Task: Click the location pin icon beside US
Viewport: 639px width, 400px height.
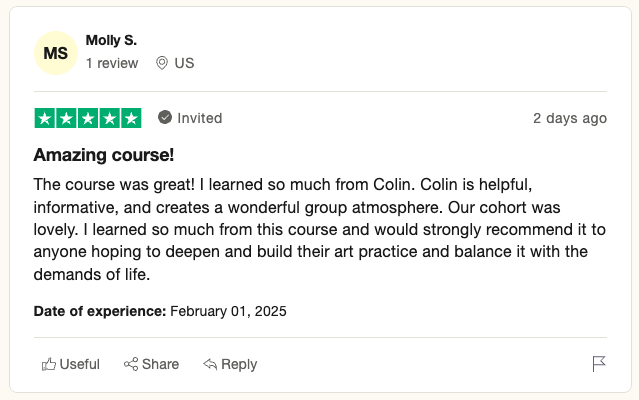Action: [x=162, y=63]
